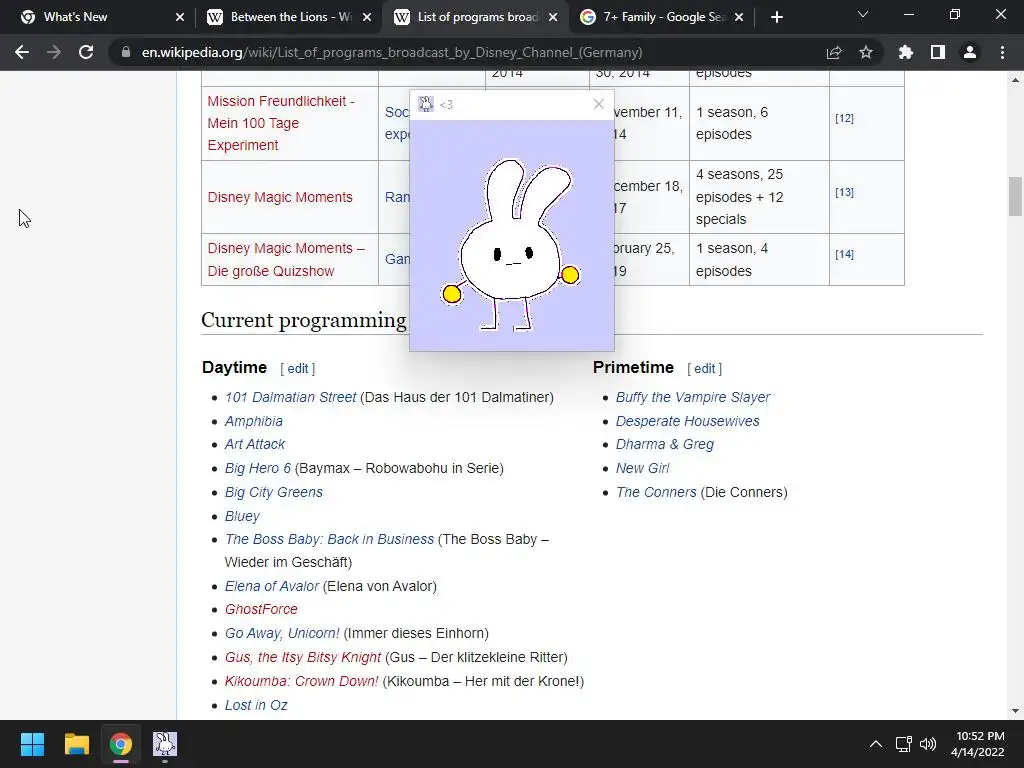
Task: Open the volume tray icon
Action: click(x=927, y=744)
